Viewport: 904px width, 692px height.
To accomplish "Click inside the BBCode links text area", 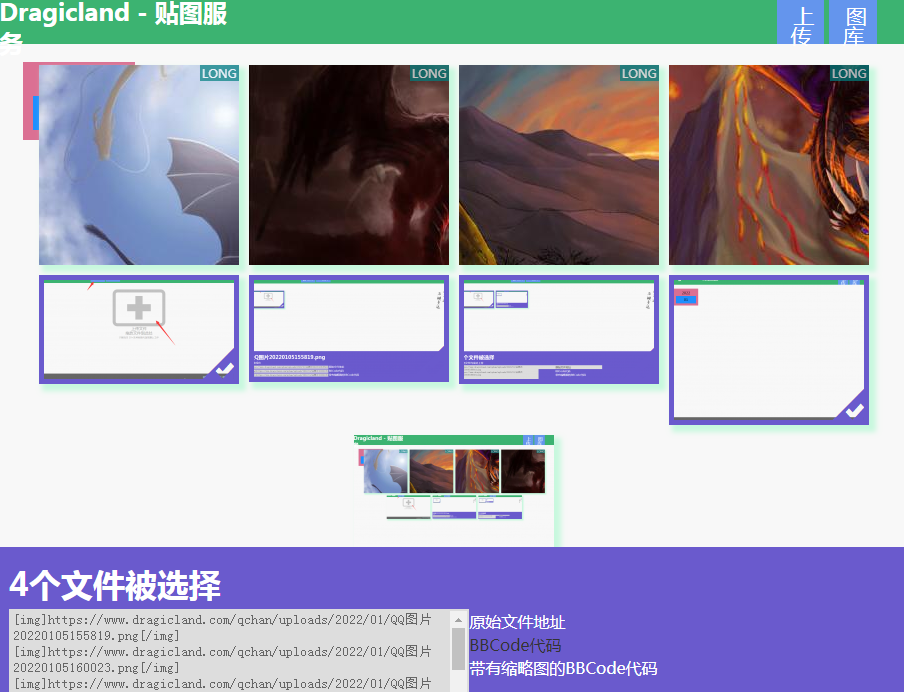I will (x=231, y=650).
